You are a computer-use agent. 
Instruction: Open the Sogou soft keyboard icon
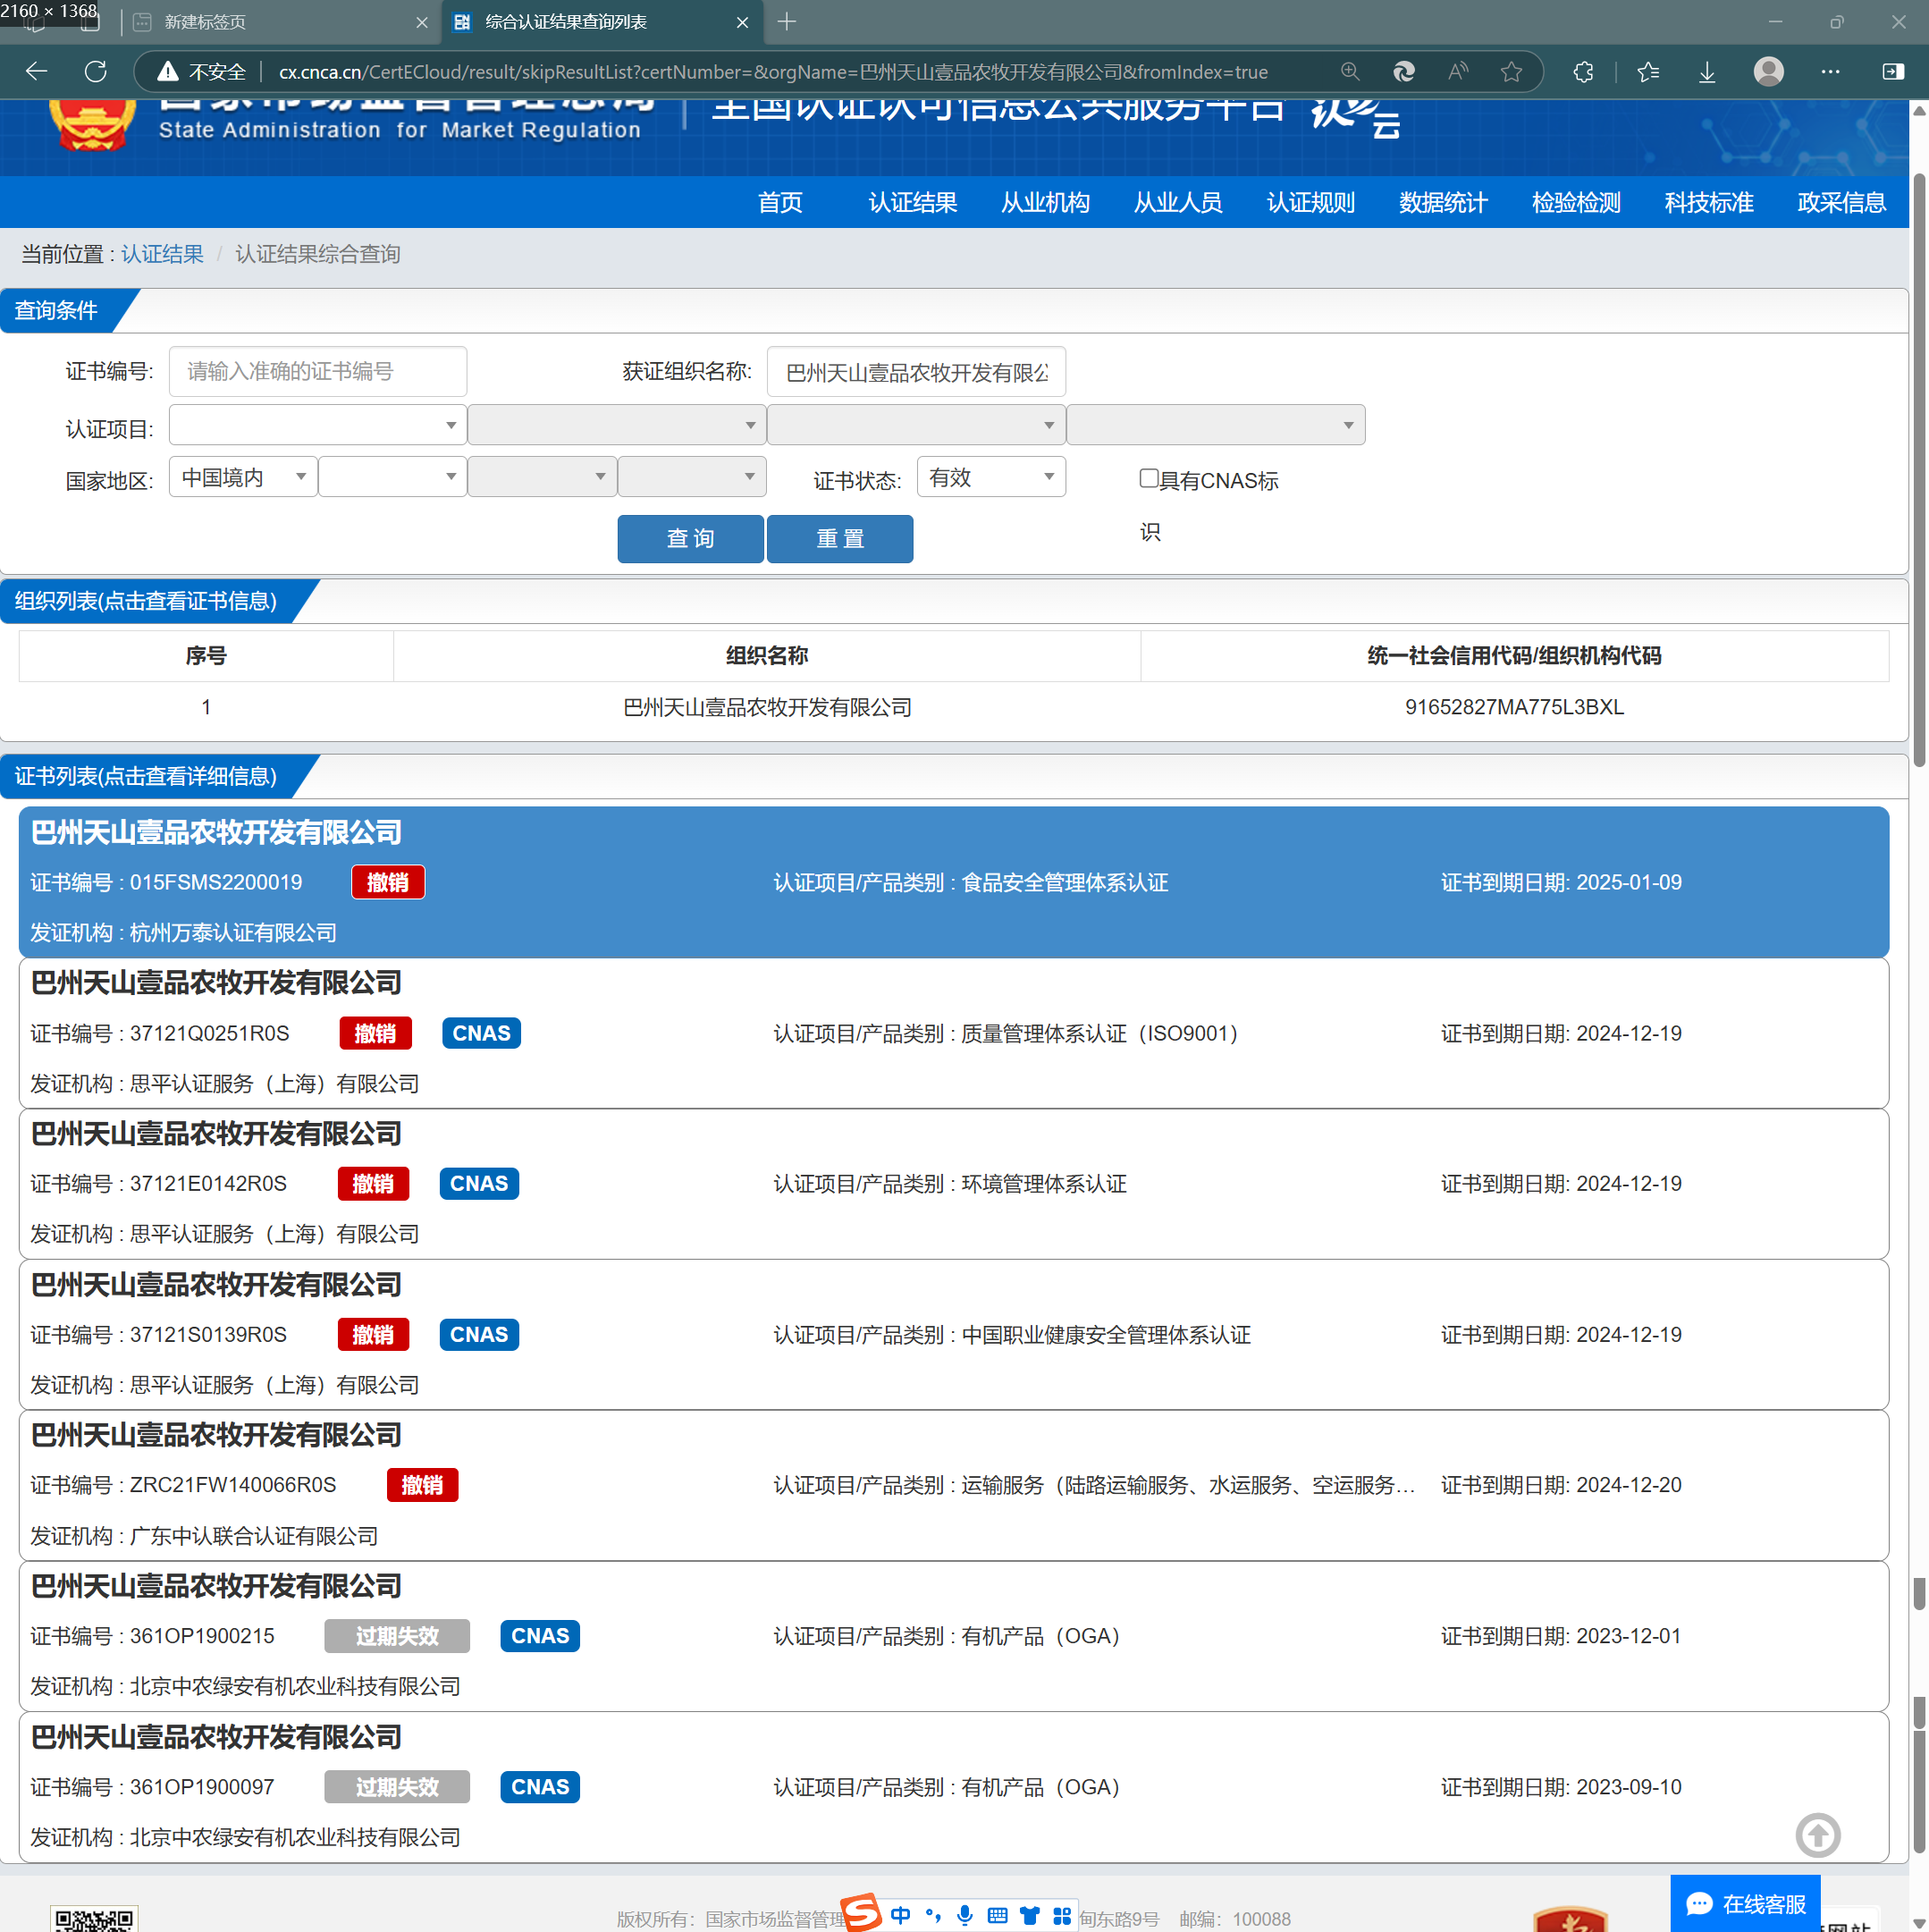(x=997, y=1915)
